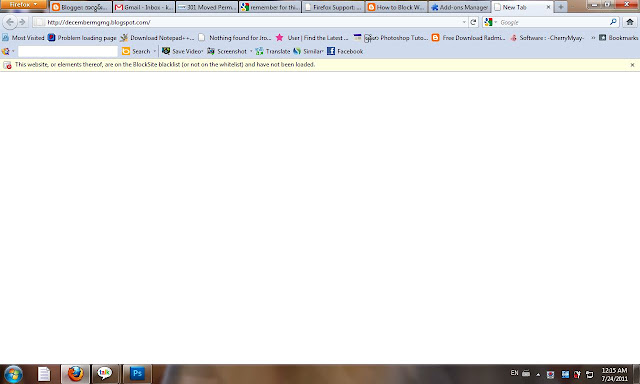
Task: Click the URL address bar
Action: pos(249,22)
